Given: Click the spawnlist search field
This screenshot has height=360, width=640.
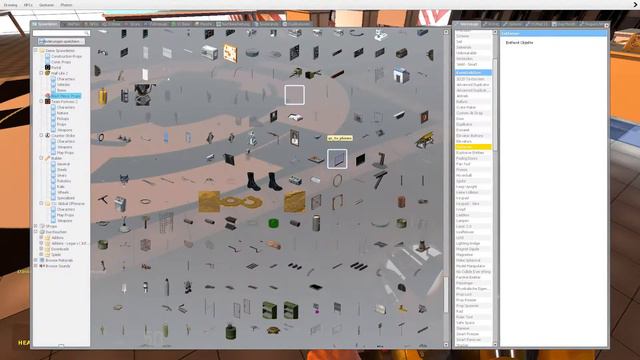Looking at the screenshot, I should click(x=61, y=33).
